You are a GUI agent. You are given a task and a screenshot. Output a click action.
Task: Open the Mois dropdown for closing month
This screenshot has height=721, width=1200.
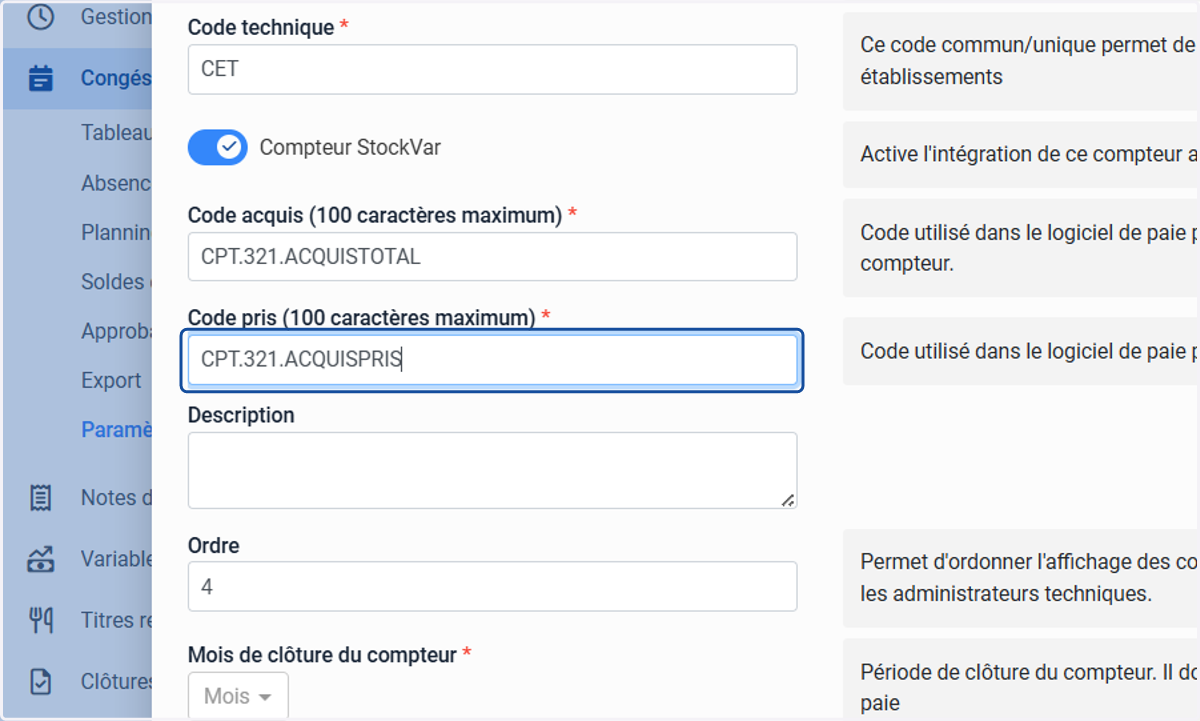point(238,696)
